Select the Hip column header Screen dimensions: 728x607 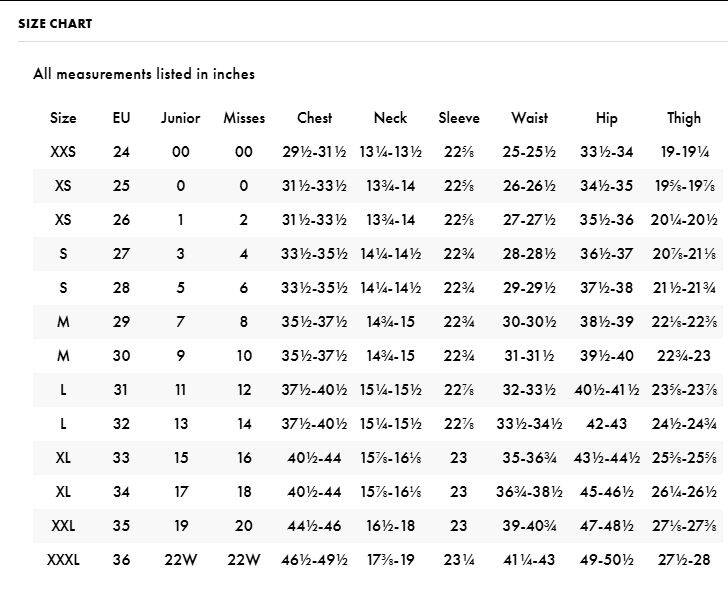click(x=607, y=118)
